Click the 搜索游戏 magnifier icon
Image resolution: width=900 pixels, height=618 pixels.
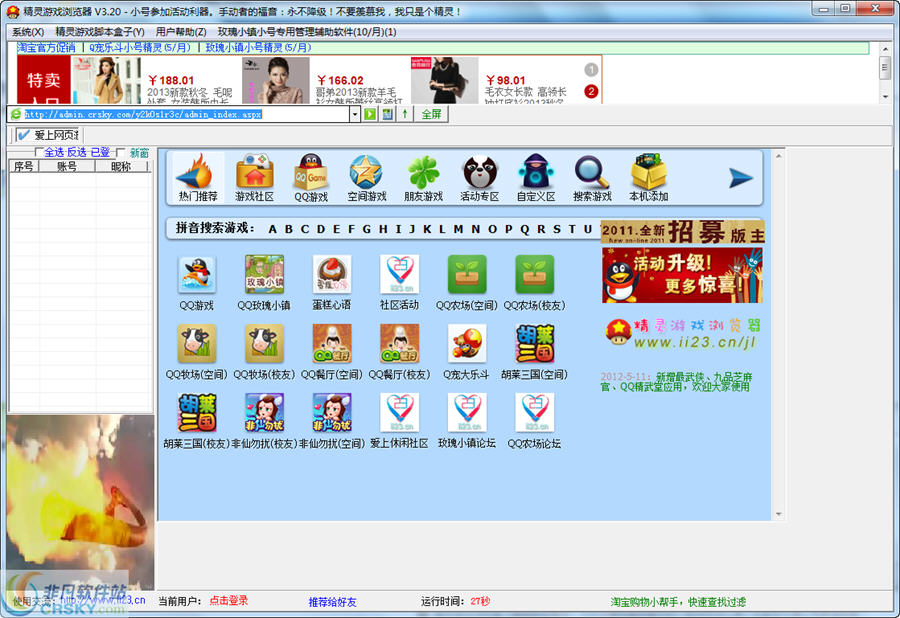(x=592, y=175)
